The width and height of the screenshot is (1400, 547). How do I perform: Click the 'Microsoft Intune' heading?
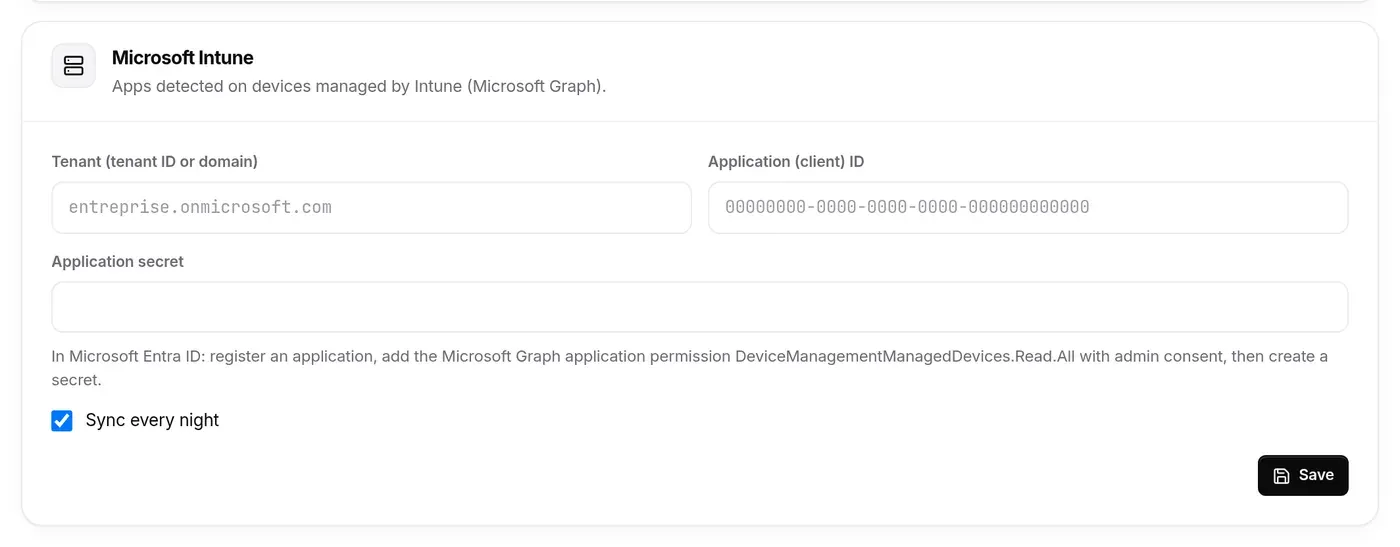click(183, 58)
